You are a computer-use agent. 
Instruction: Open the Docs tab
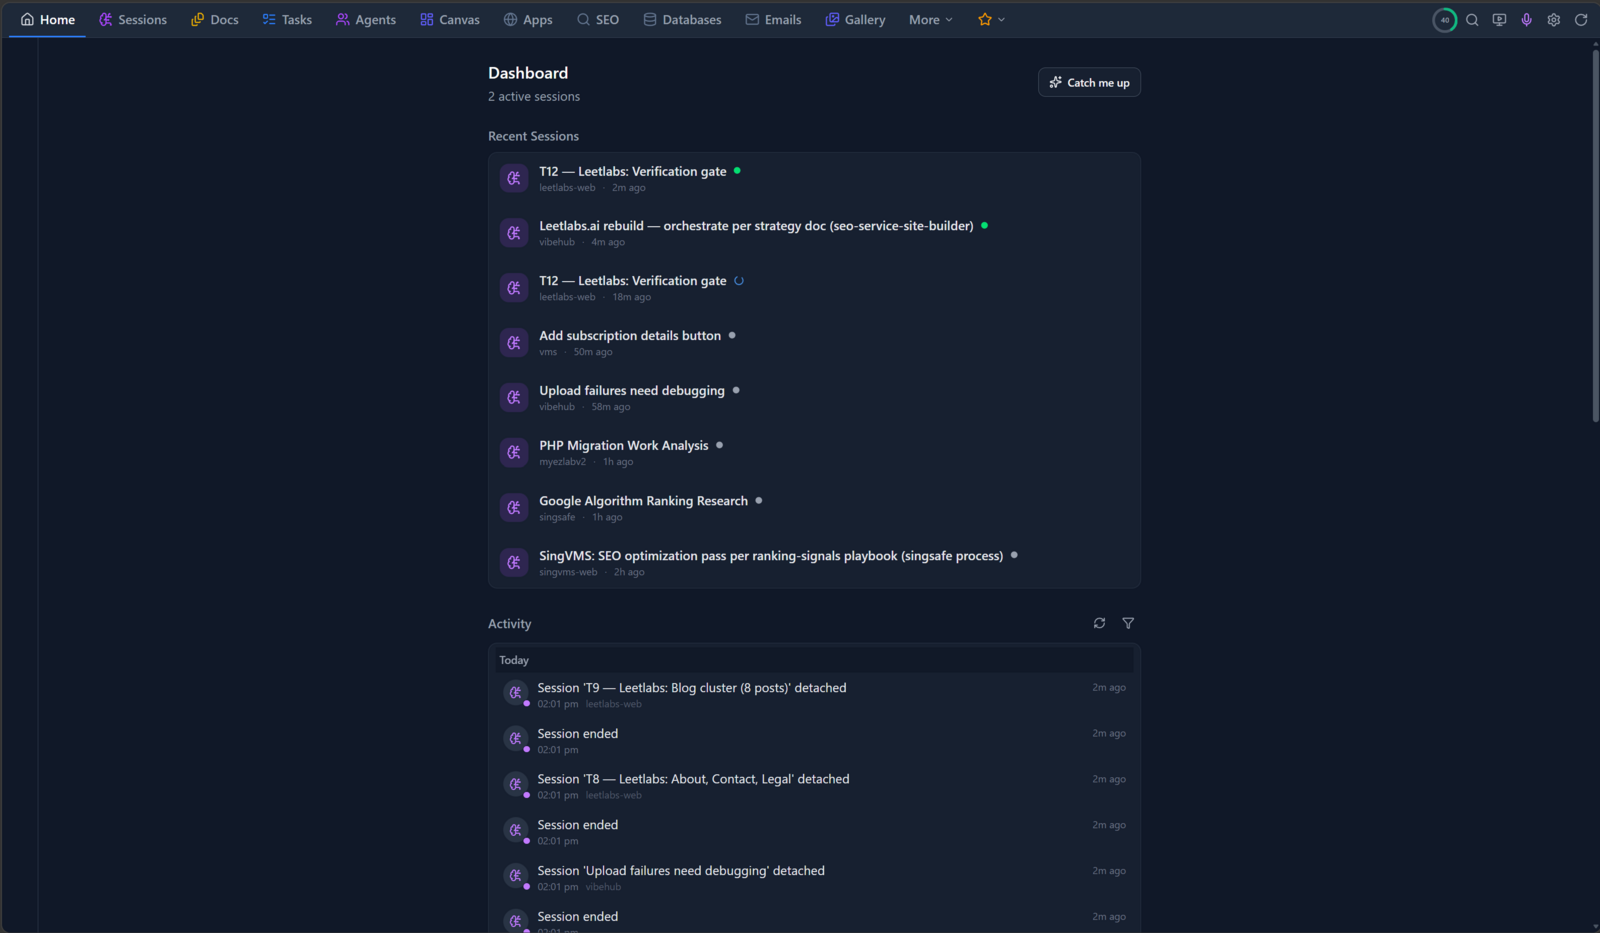(214, 19)
